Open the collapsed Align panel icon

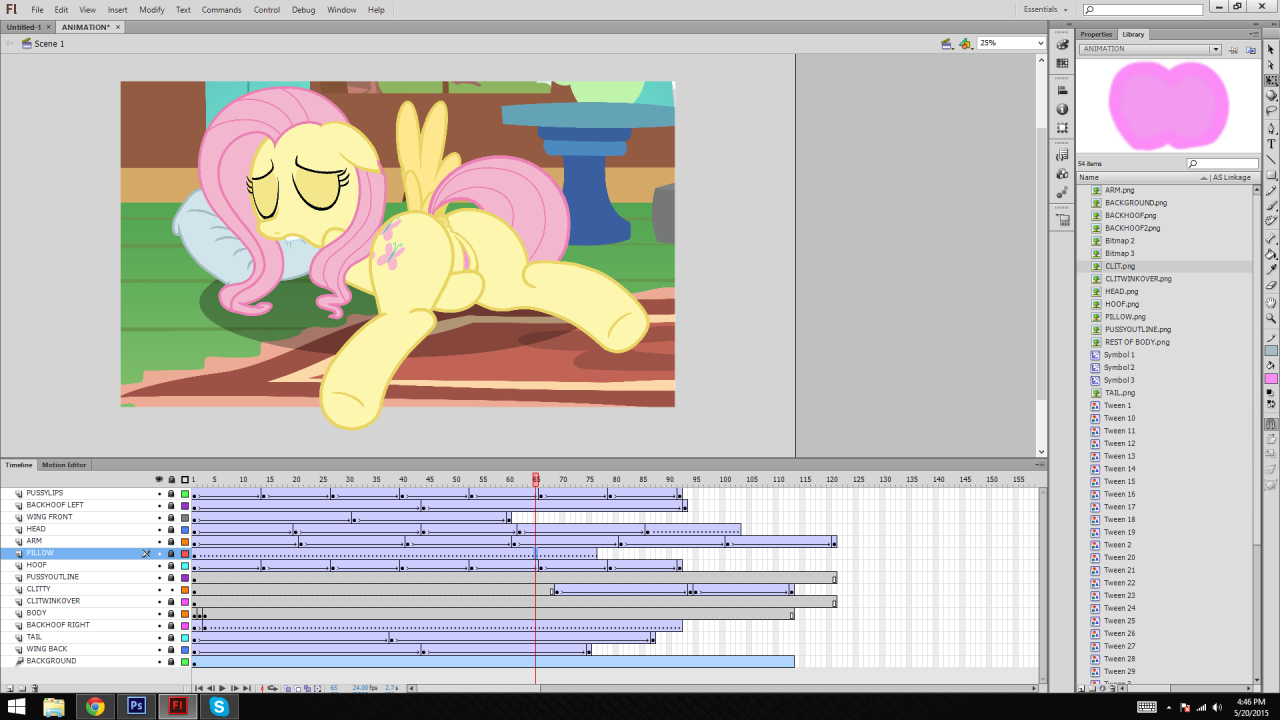(x=1062, y=91)
